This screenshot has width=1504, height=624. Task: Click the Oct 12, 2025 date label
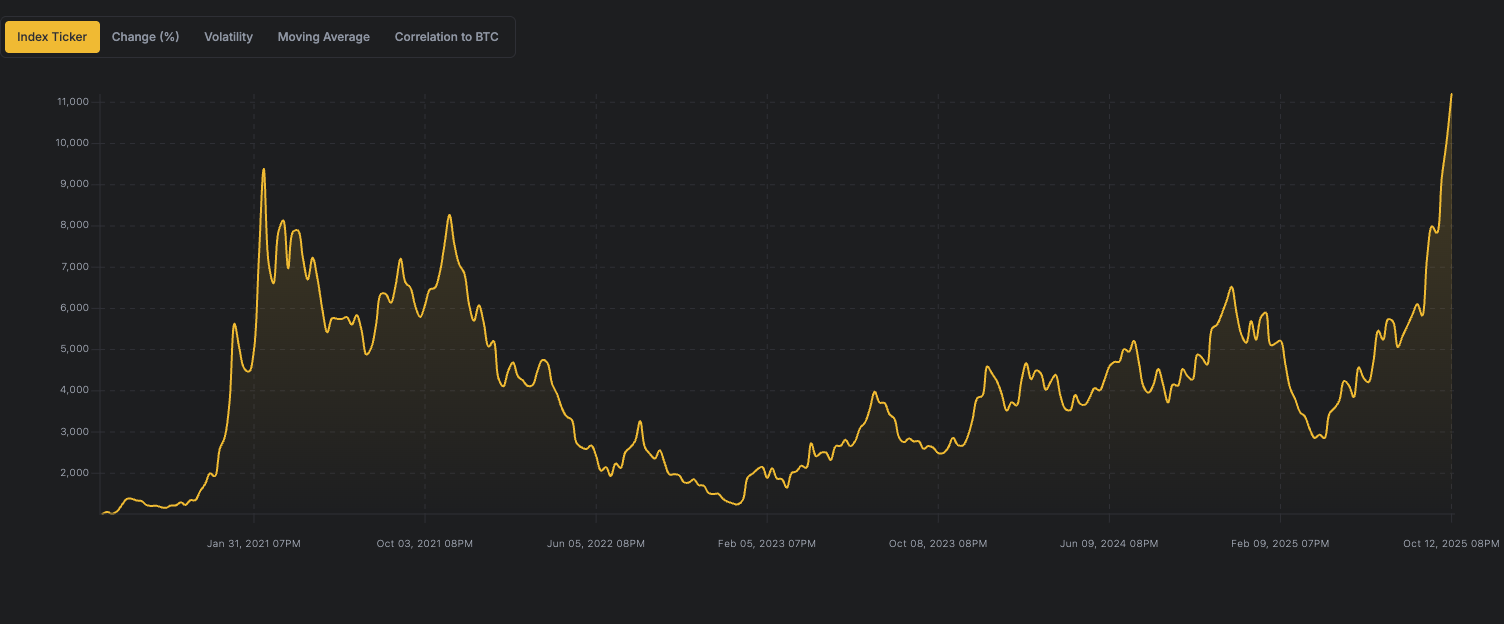[x=1450, y=543]
